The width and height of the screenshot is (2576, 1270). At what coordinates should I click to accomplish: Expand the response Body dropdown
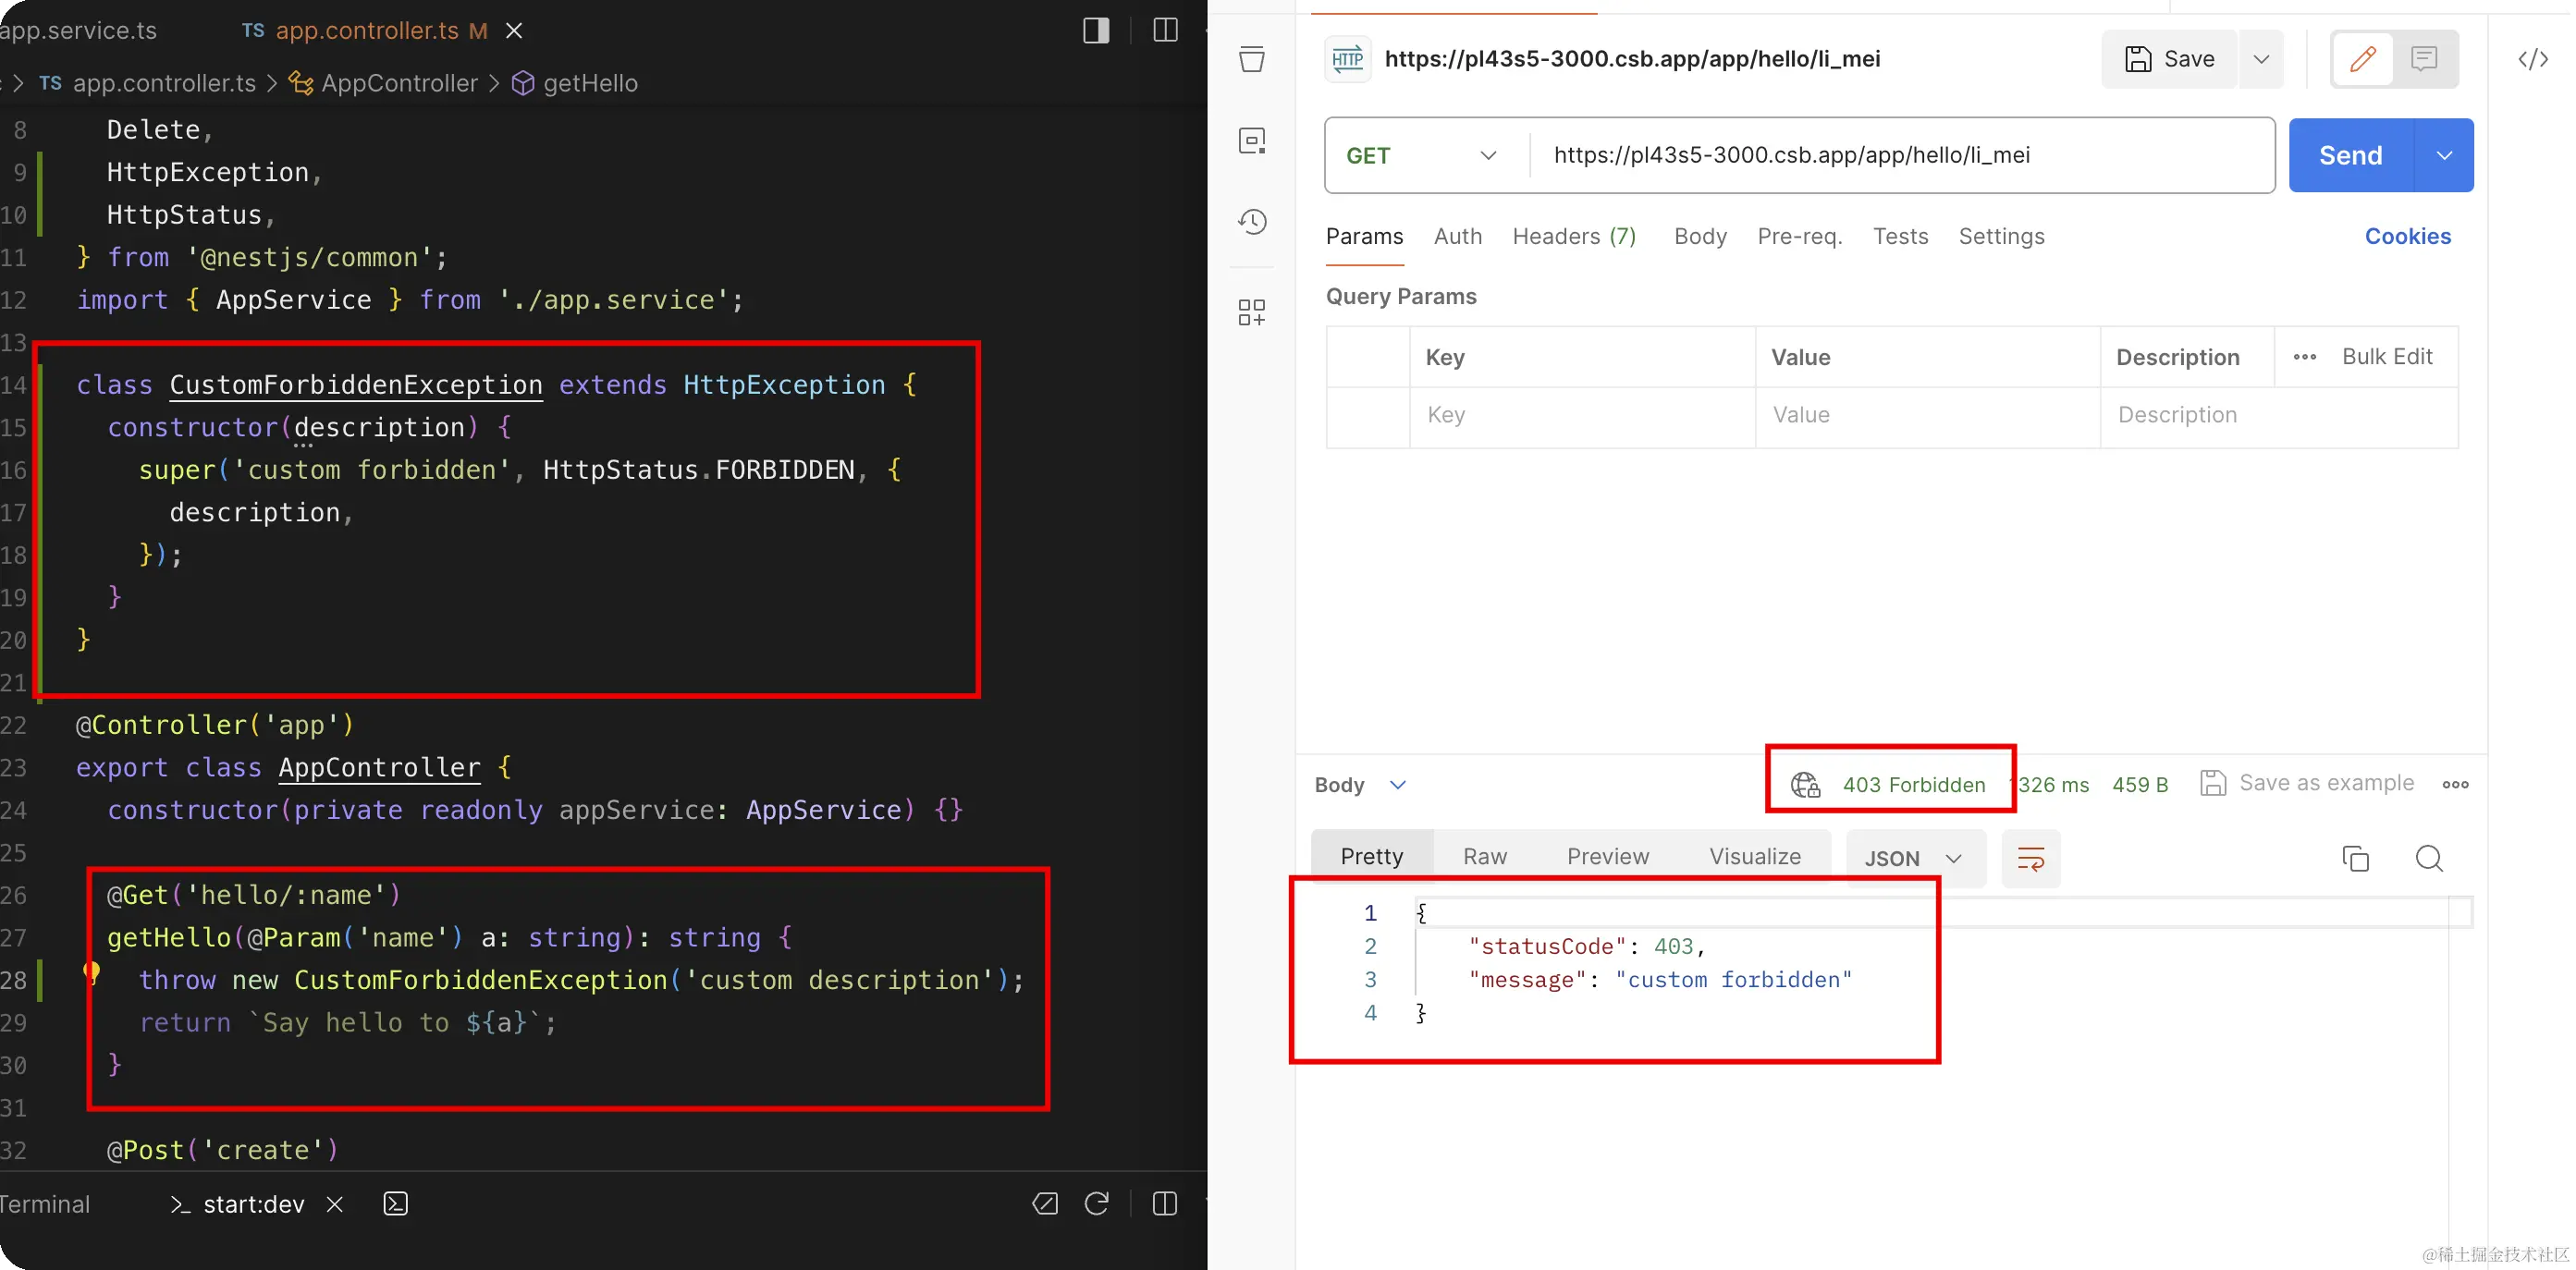click(1360, 785)
